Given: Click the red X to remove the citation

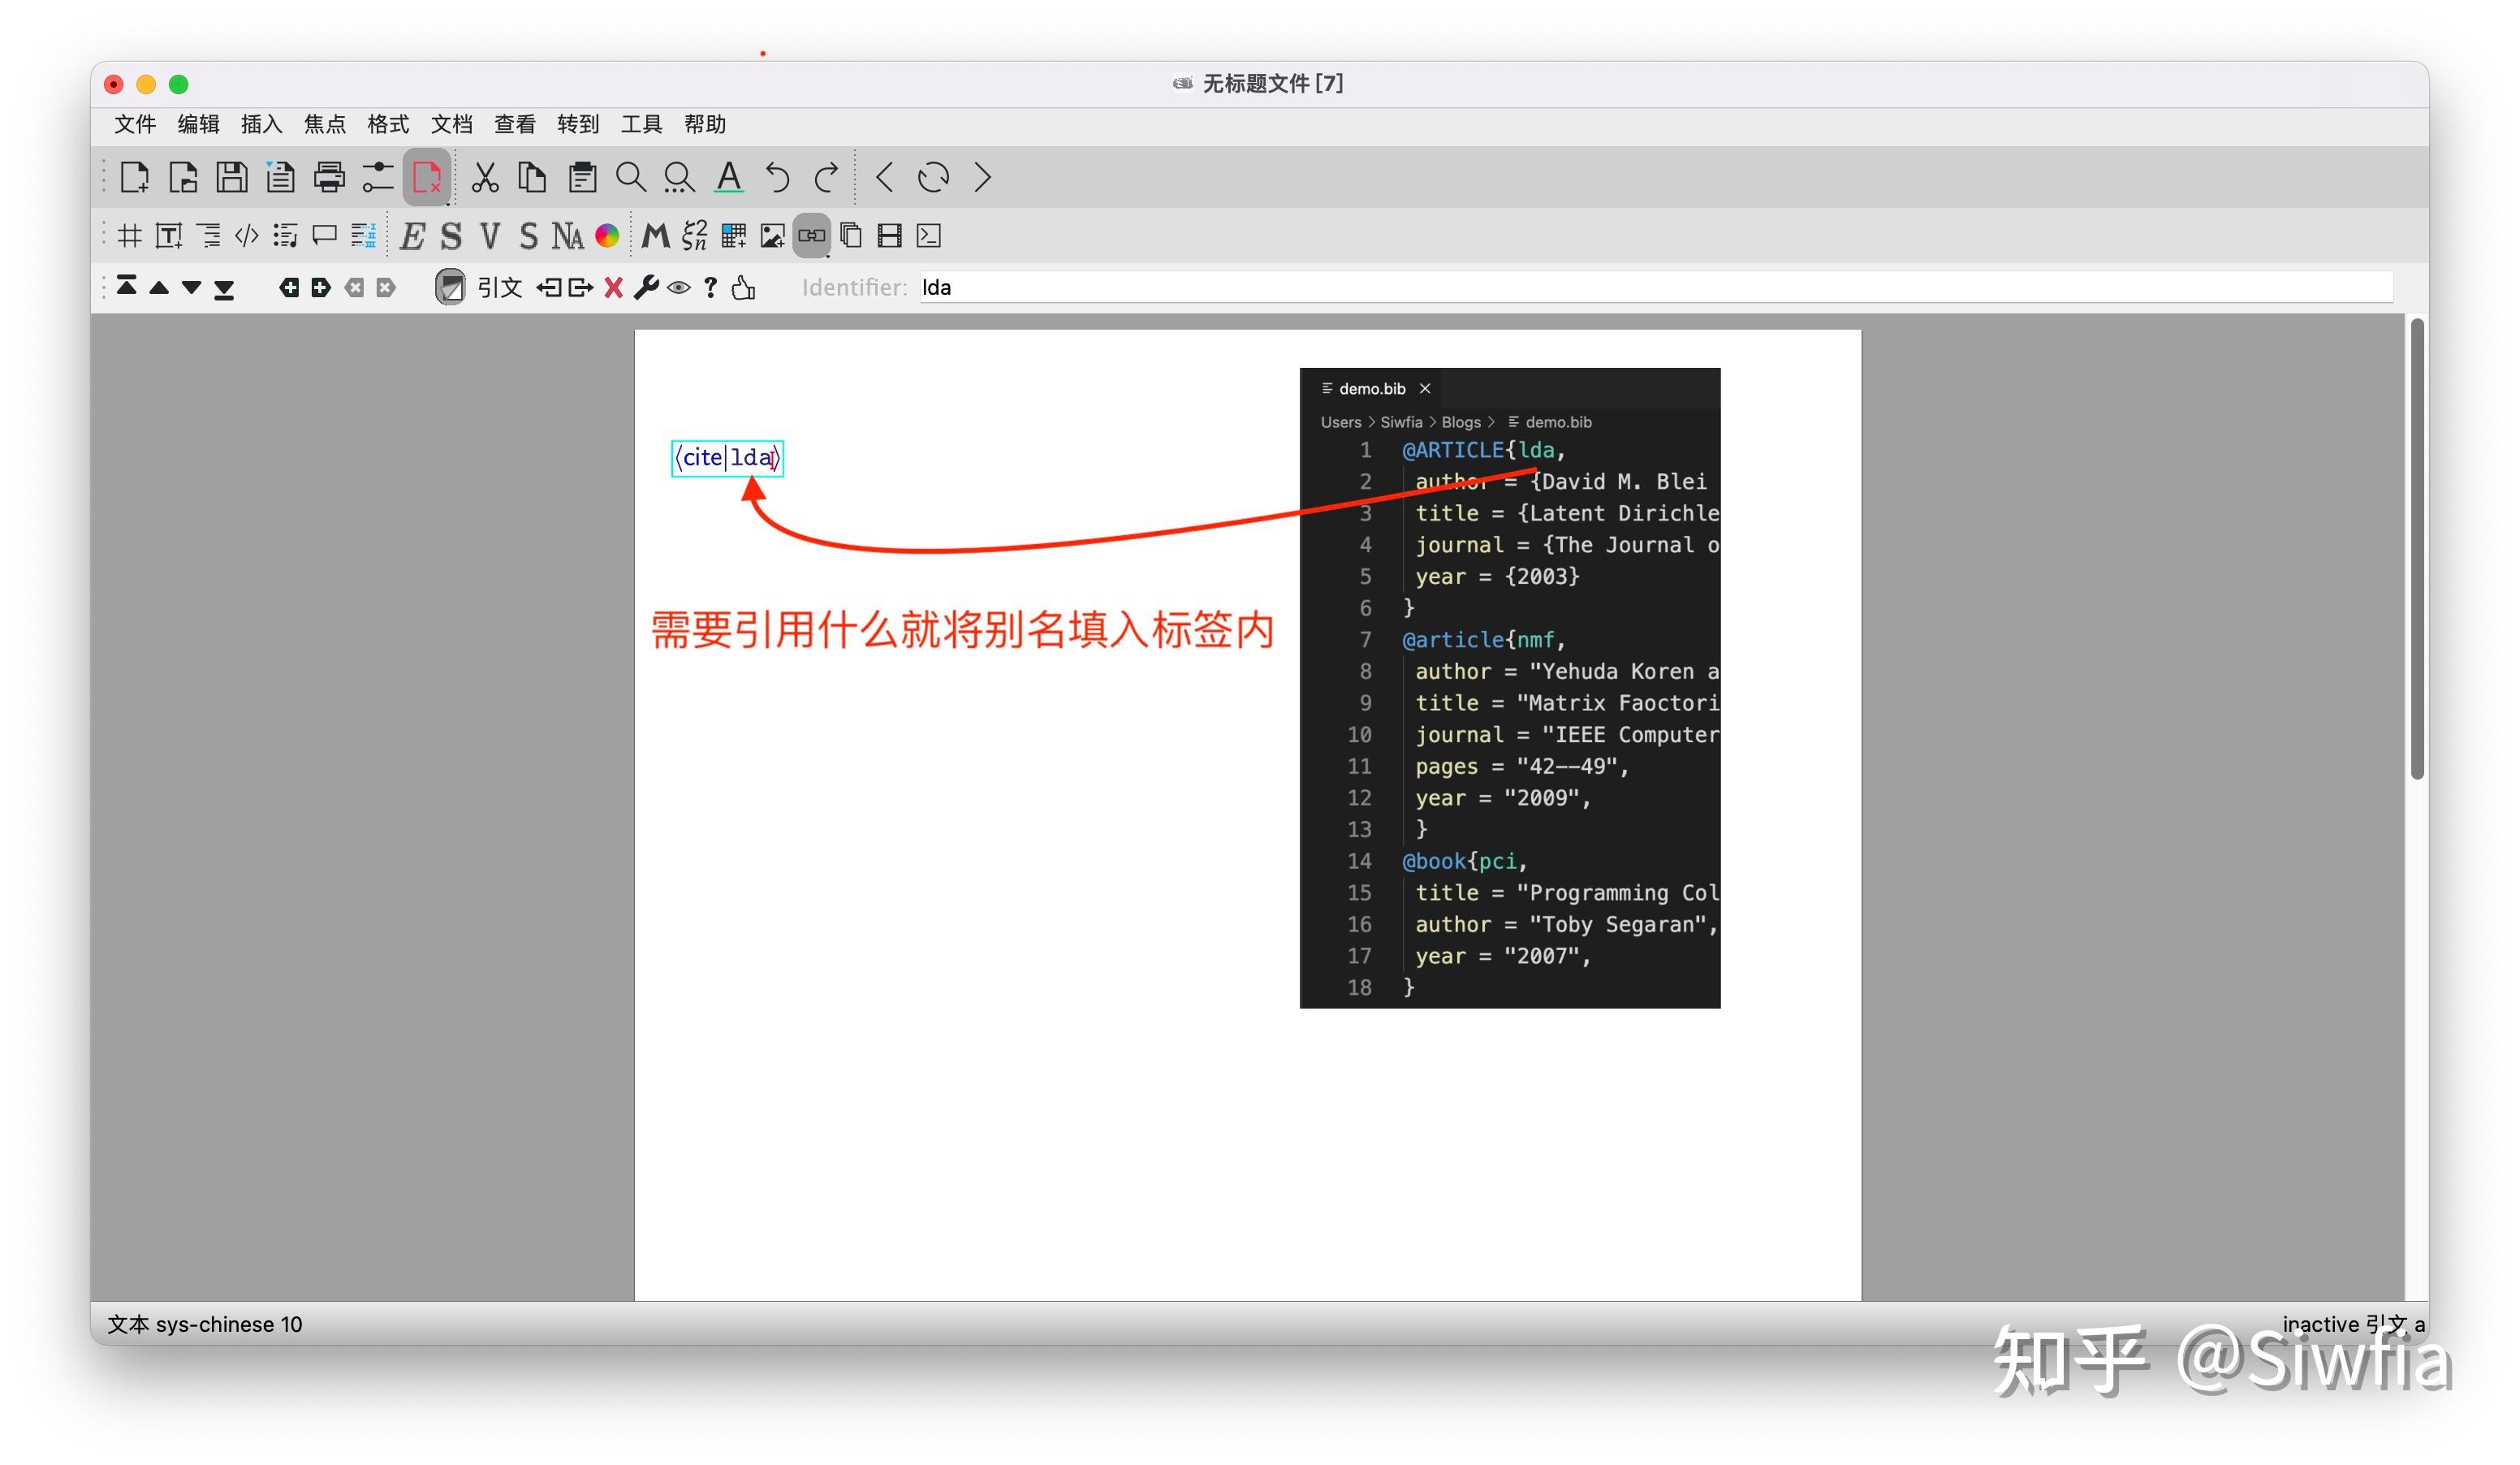Looking at the screenshot, I should point(614,288).
